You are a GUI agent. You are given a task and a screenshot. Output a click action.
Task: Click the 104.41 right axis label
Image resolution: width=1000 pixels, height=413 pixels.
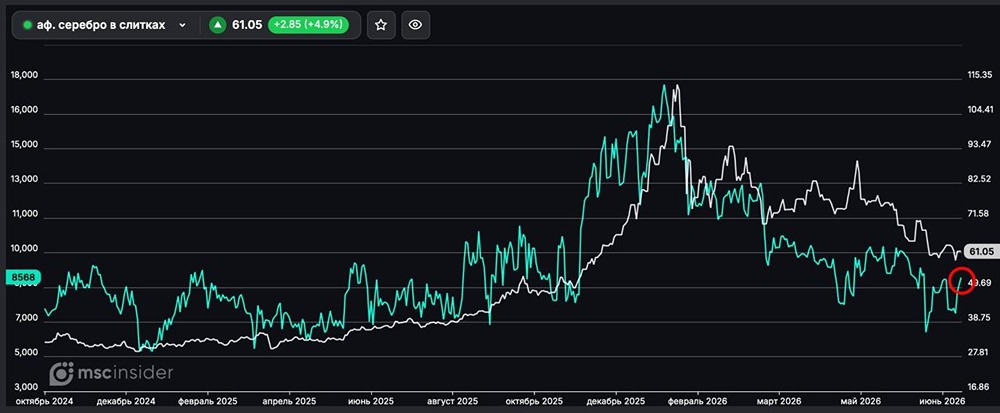pyautogui.click(x=981, y=110)
